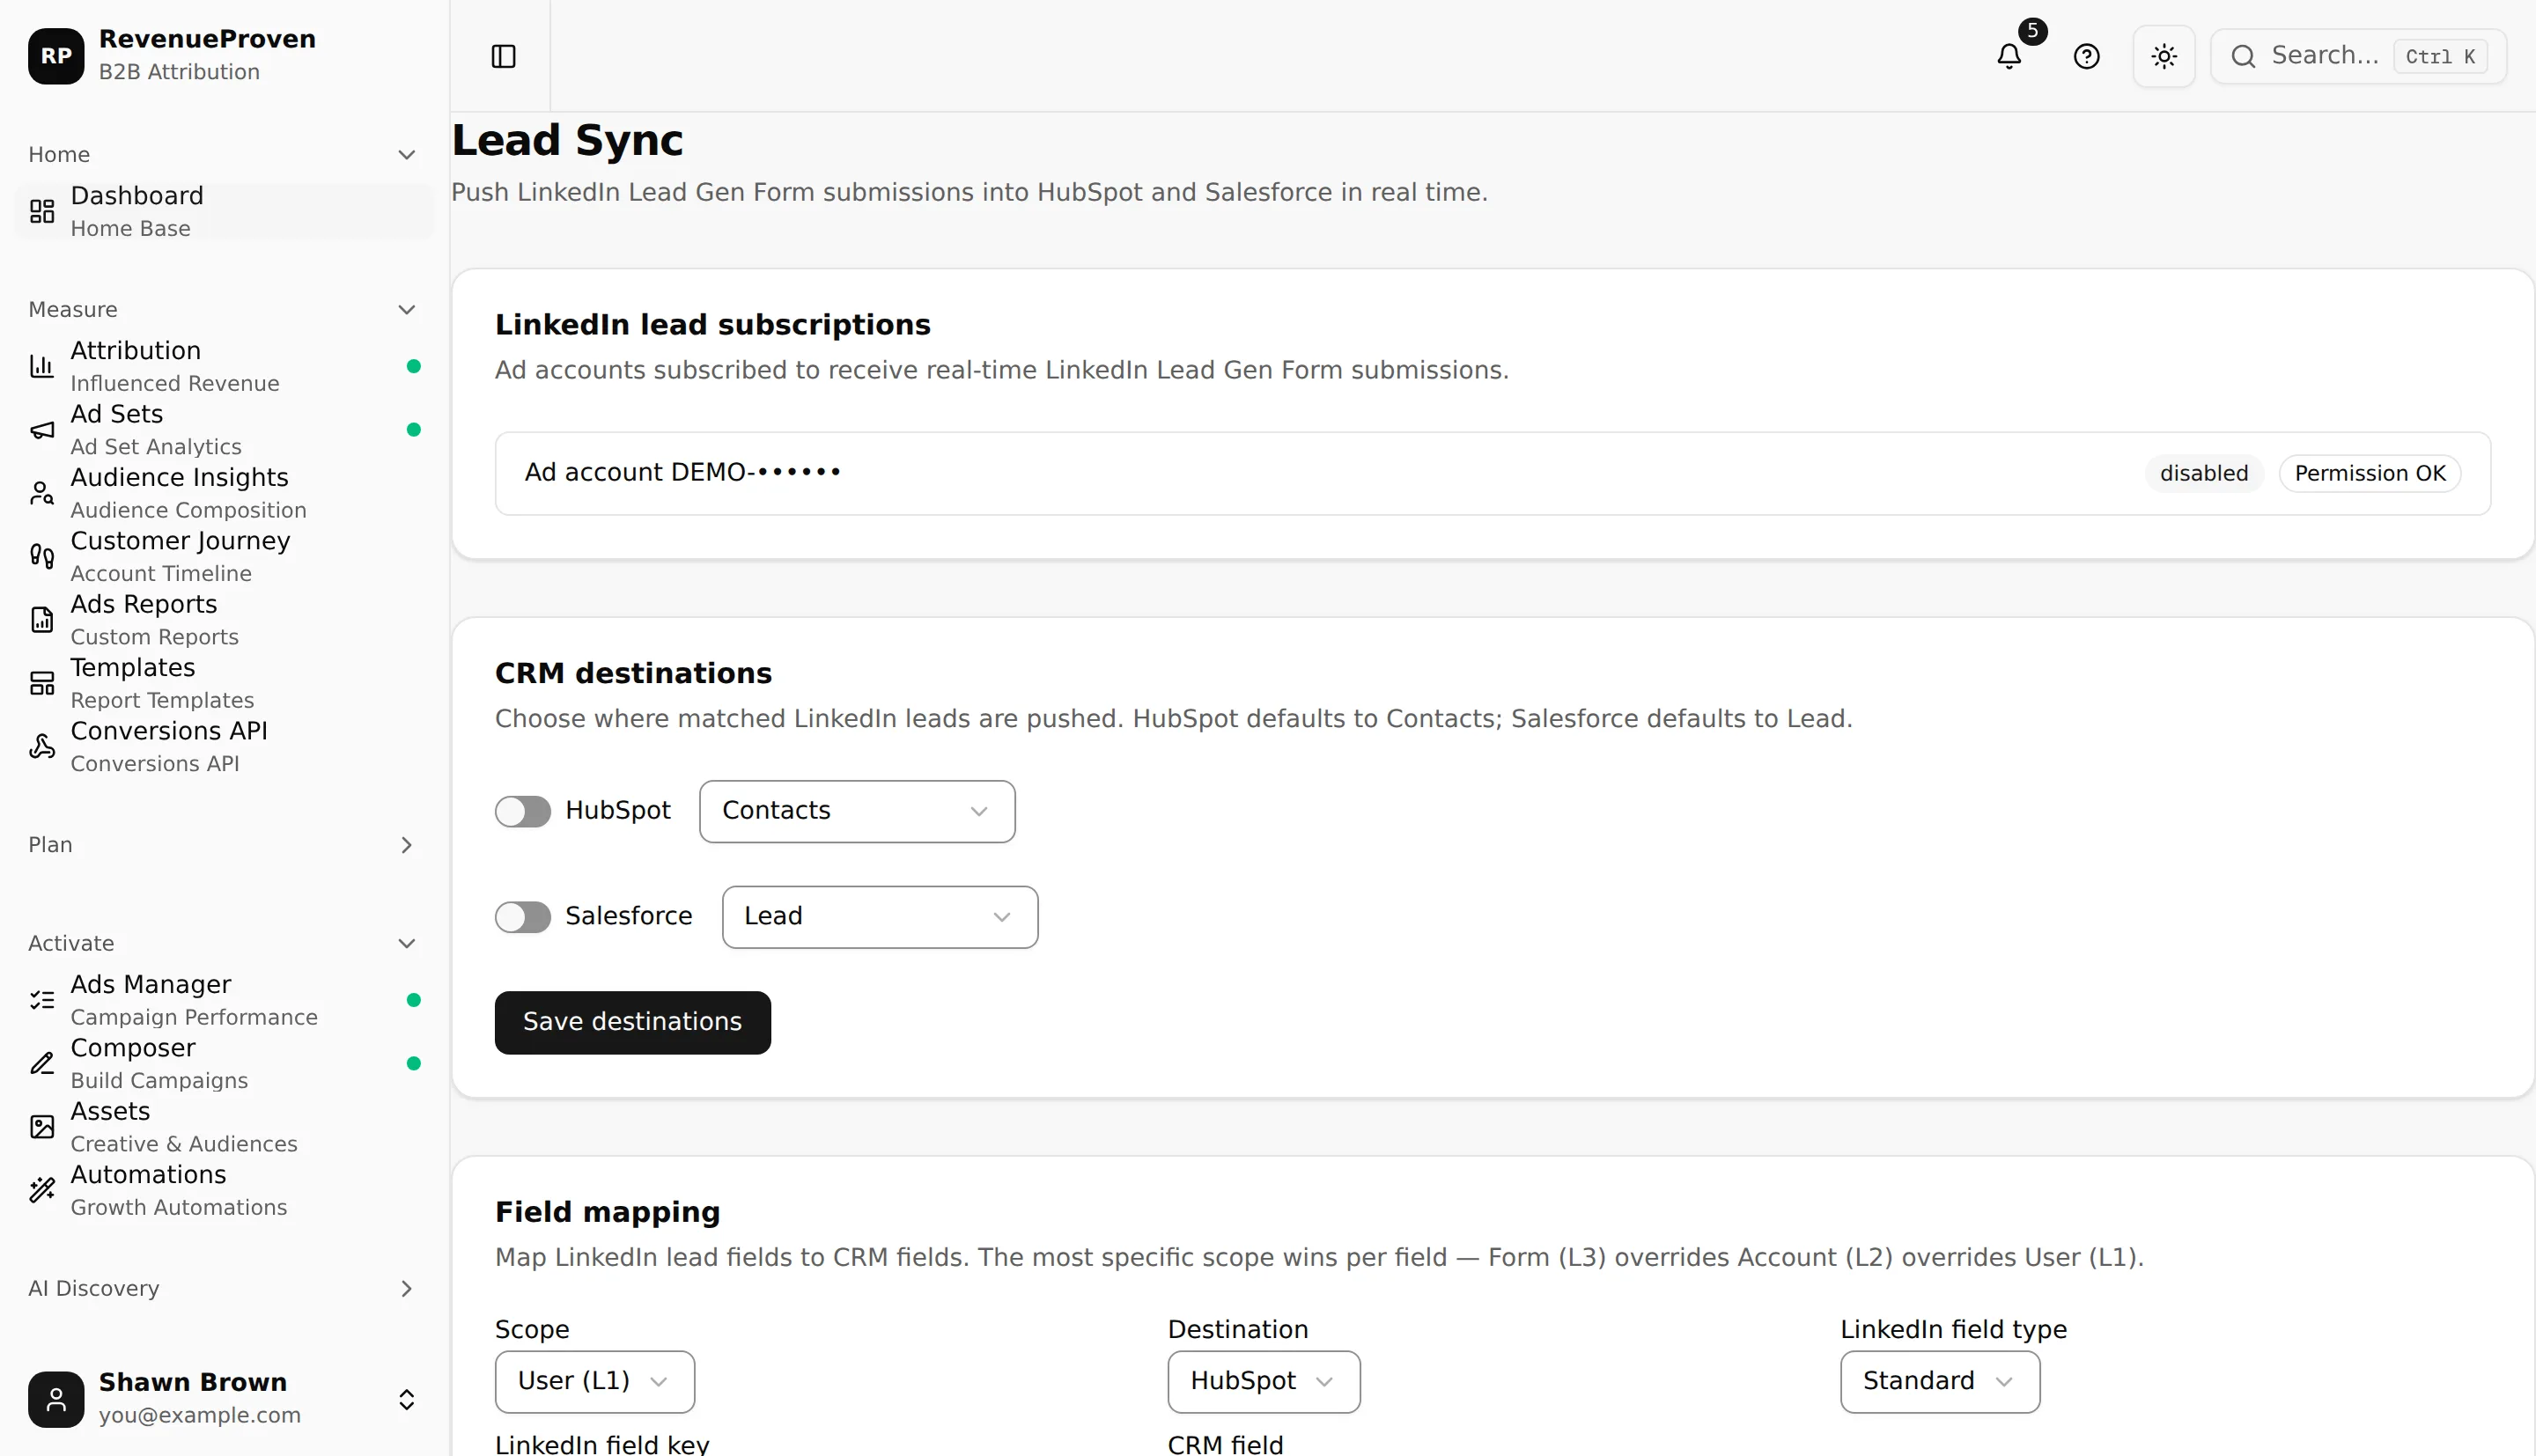
Task: Toggle the sidebar panel icon
Action: click(x=504, y=56)
